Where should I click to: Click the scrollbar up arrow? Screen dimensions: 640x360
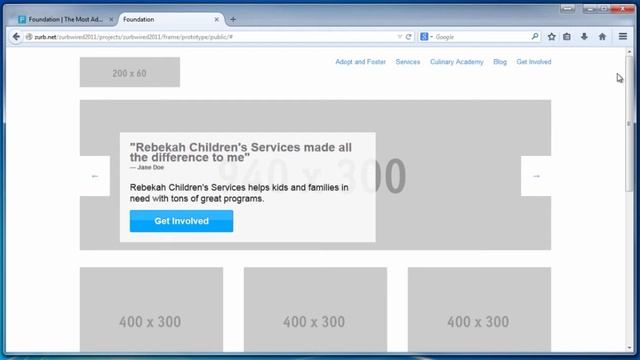[x=629, y=51]
